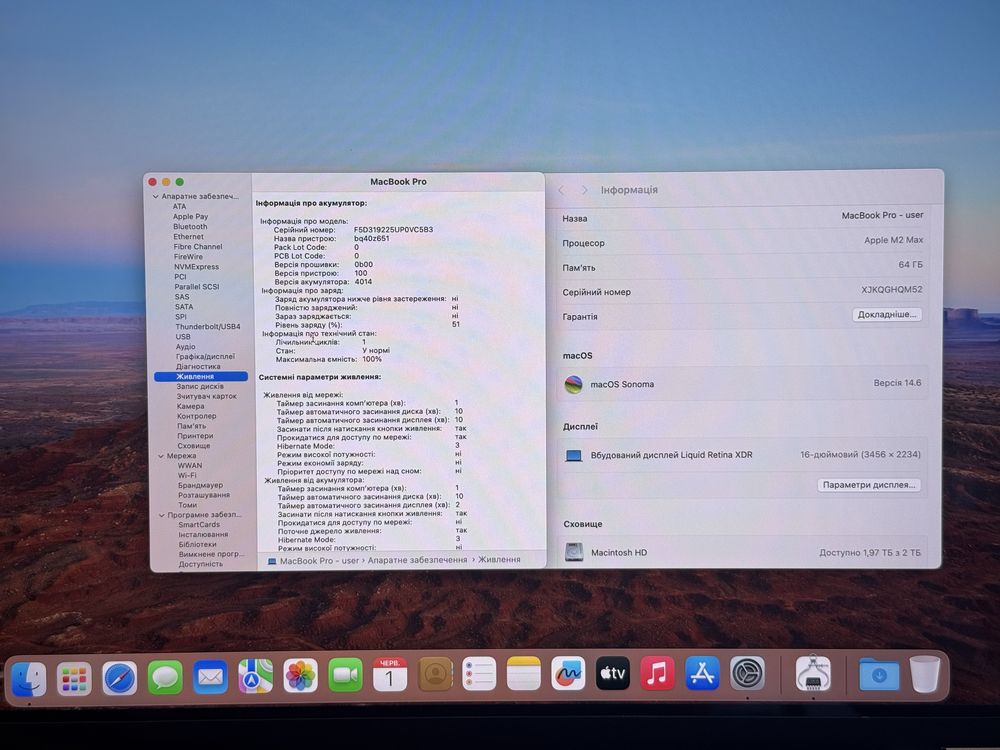Select Bluetooth in sidebar
1000x750 pixels.
click(x=190, y=226)
